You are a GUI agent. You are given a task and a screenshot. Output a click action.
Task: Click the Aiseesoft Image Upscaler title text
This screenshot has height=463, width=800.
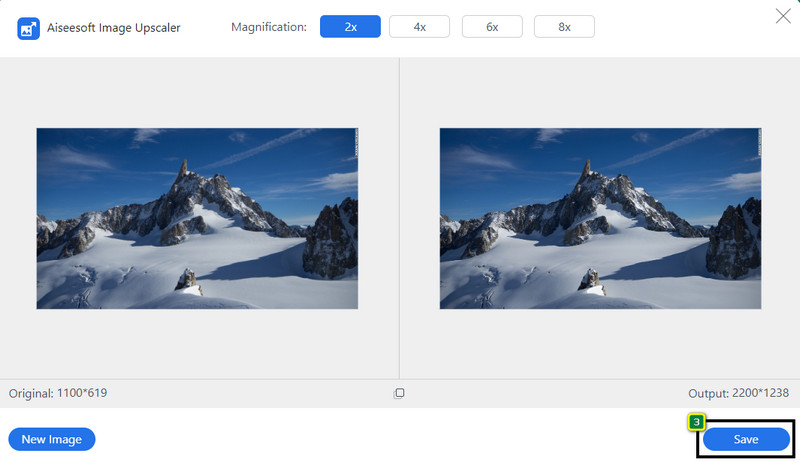coord(113,28)
